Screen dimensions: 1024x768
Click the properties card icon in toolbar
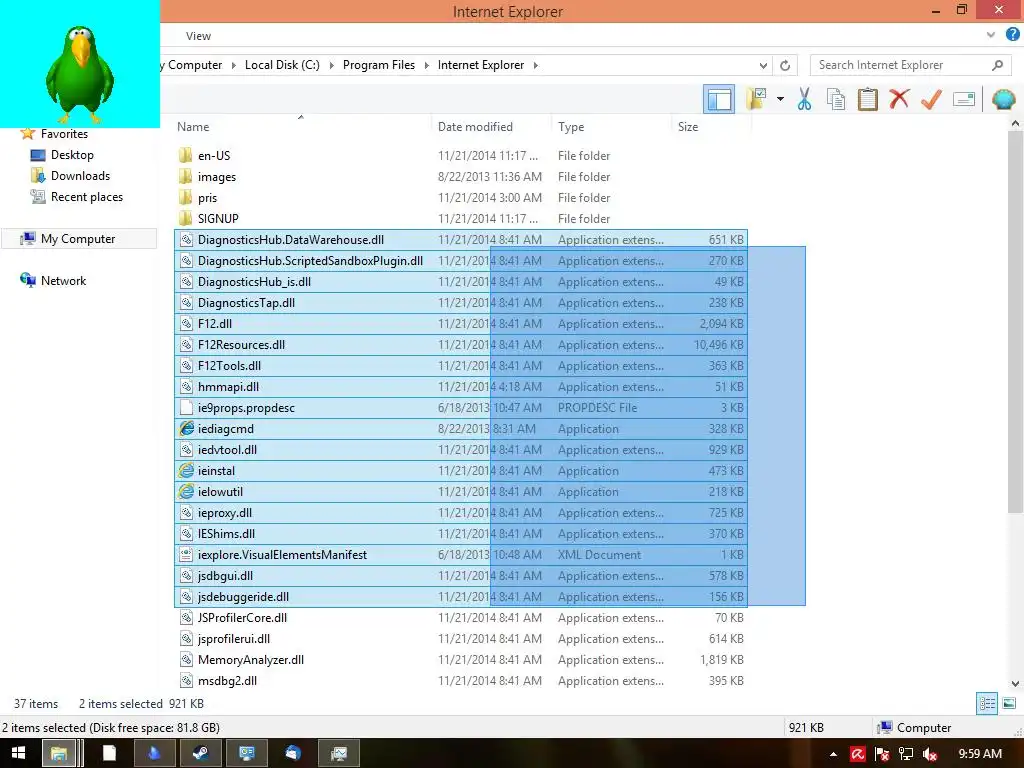point(964,99)
